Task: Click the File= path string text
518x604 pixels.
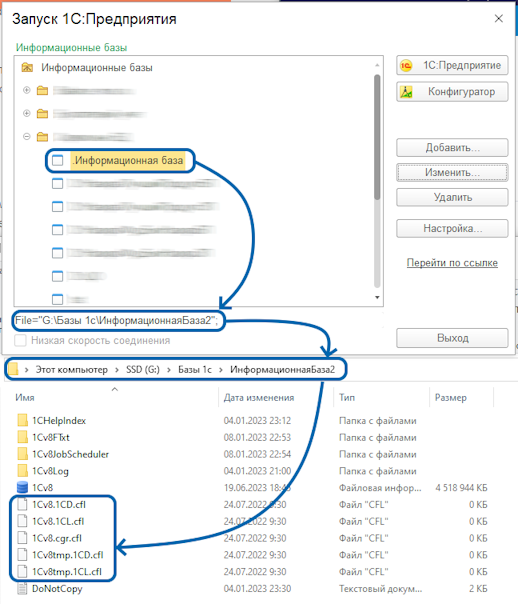Action: pyautogui.click(x=117, y=320)
